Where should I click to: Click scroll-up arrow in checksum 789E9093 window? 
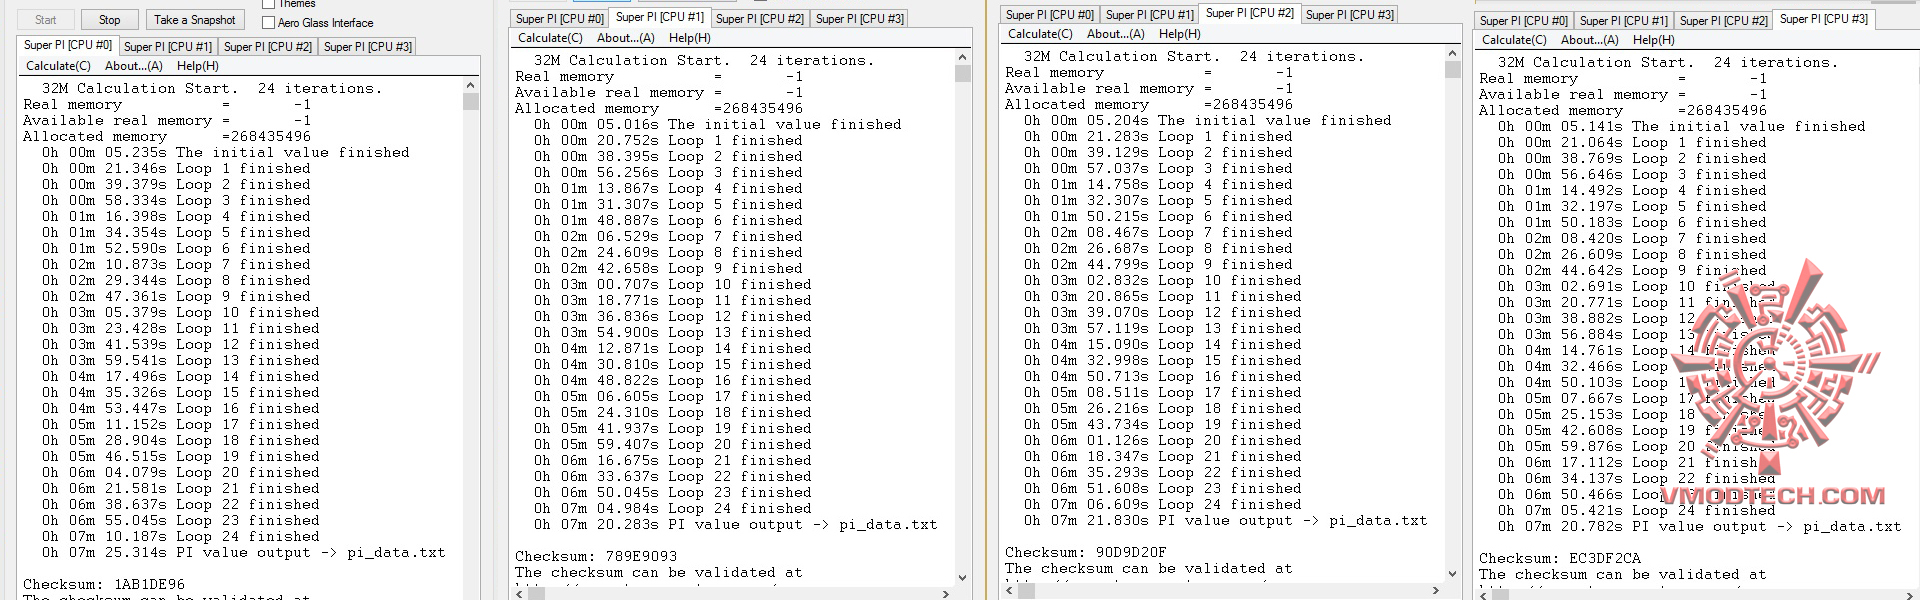[x=963, y=58]
